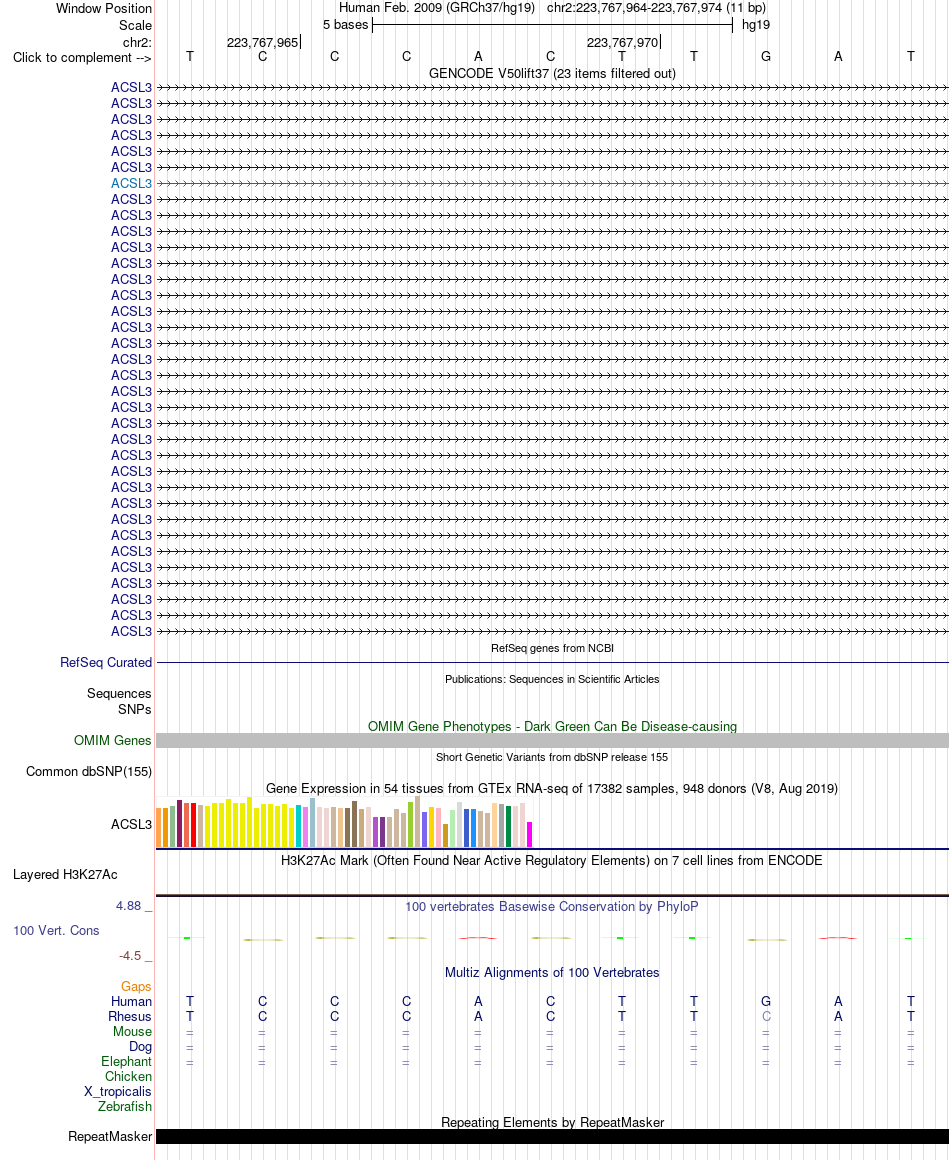Click the faded mismatched C in Rhesus row
The width and height of the screenshot is (950, 1160).
[766, 1016]
